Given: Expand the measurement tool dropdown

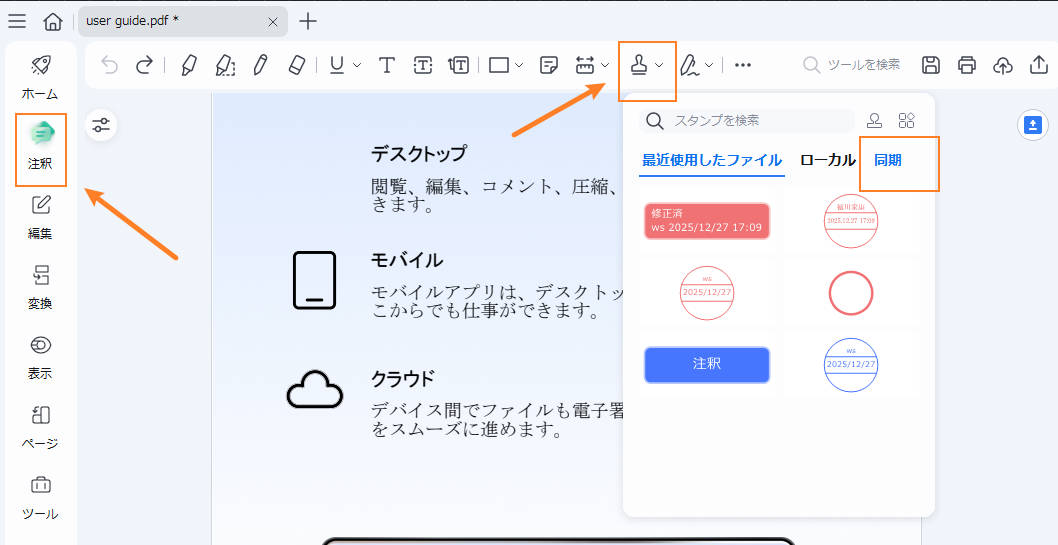Looking at the screenshot, I should click(605, 65).
